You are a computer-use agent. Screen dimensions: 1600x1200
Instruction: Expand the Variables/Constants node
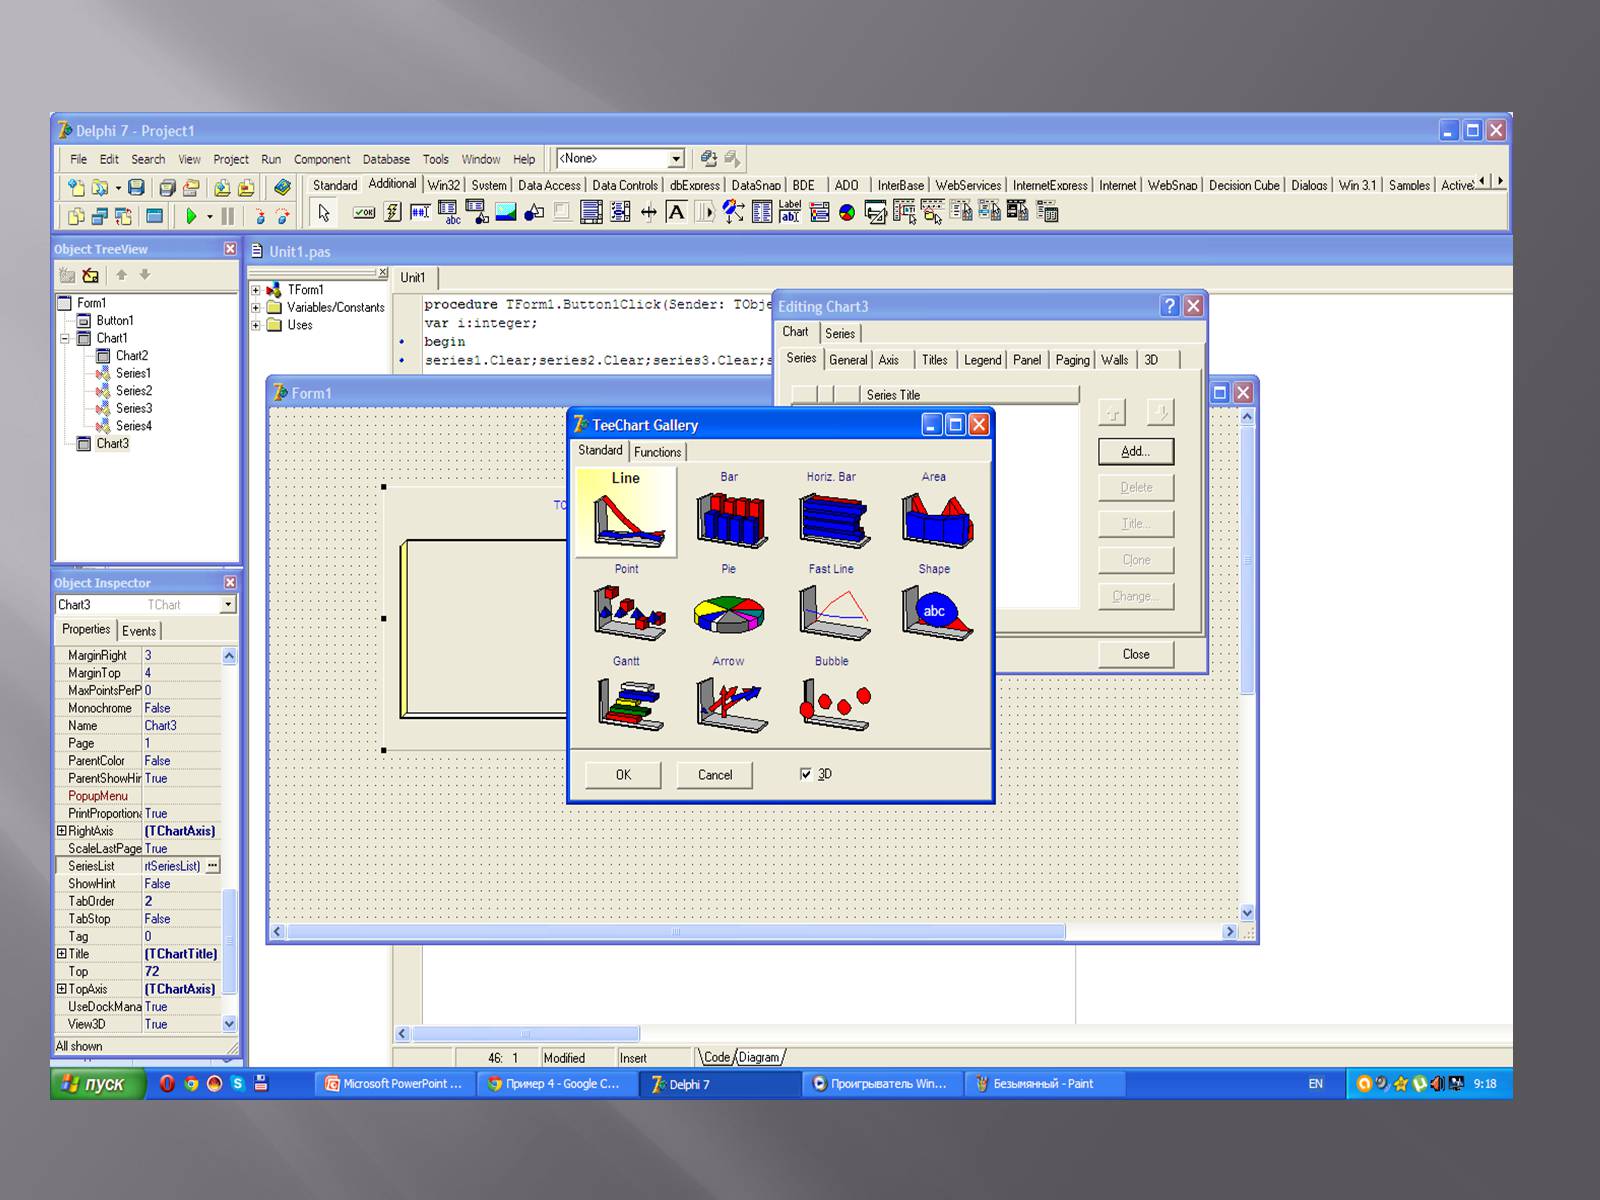click(x=256, y=307)
